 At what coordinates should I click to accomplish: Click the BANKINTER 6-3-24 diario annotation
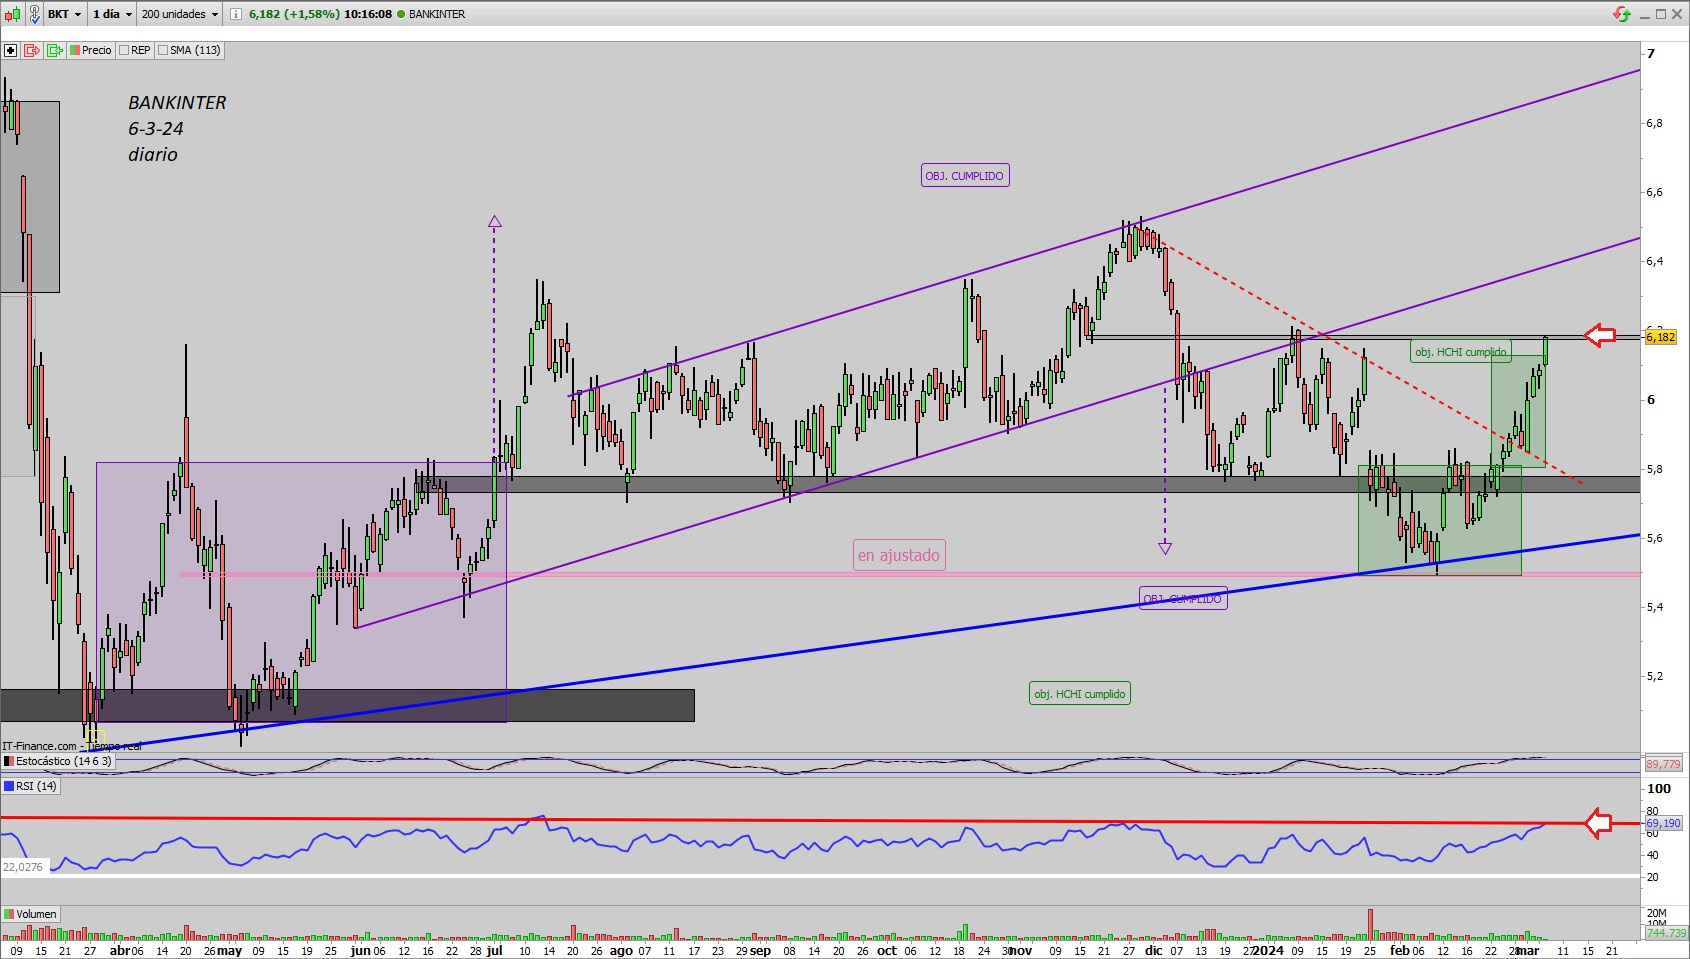(x=177, y=128)
